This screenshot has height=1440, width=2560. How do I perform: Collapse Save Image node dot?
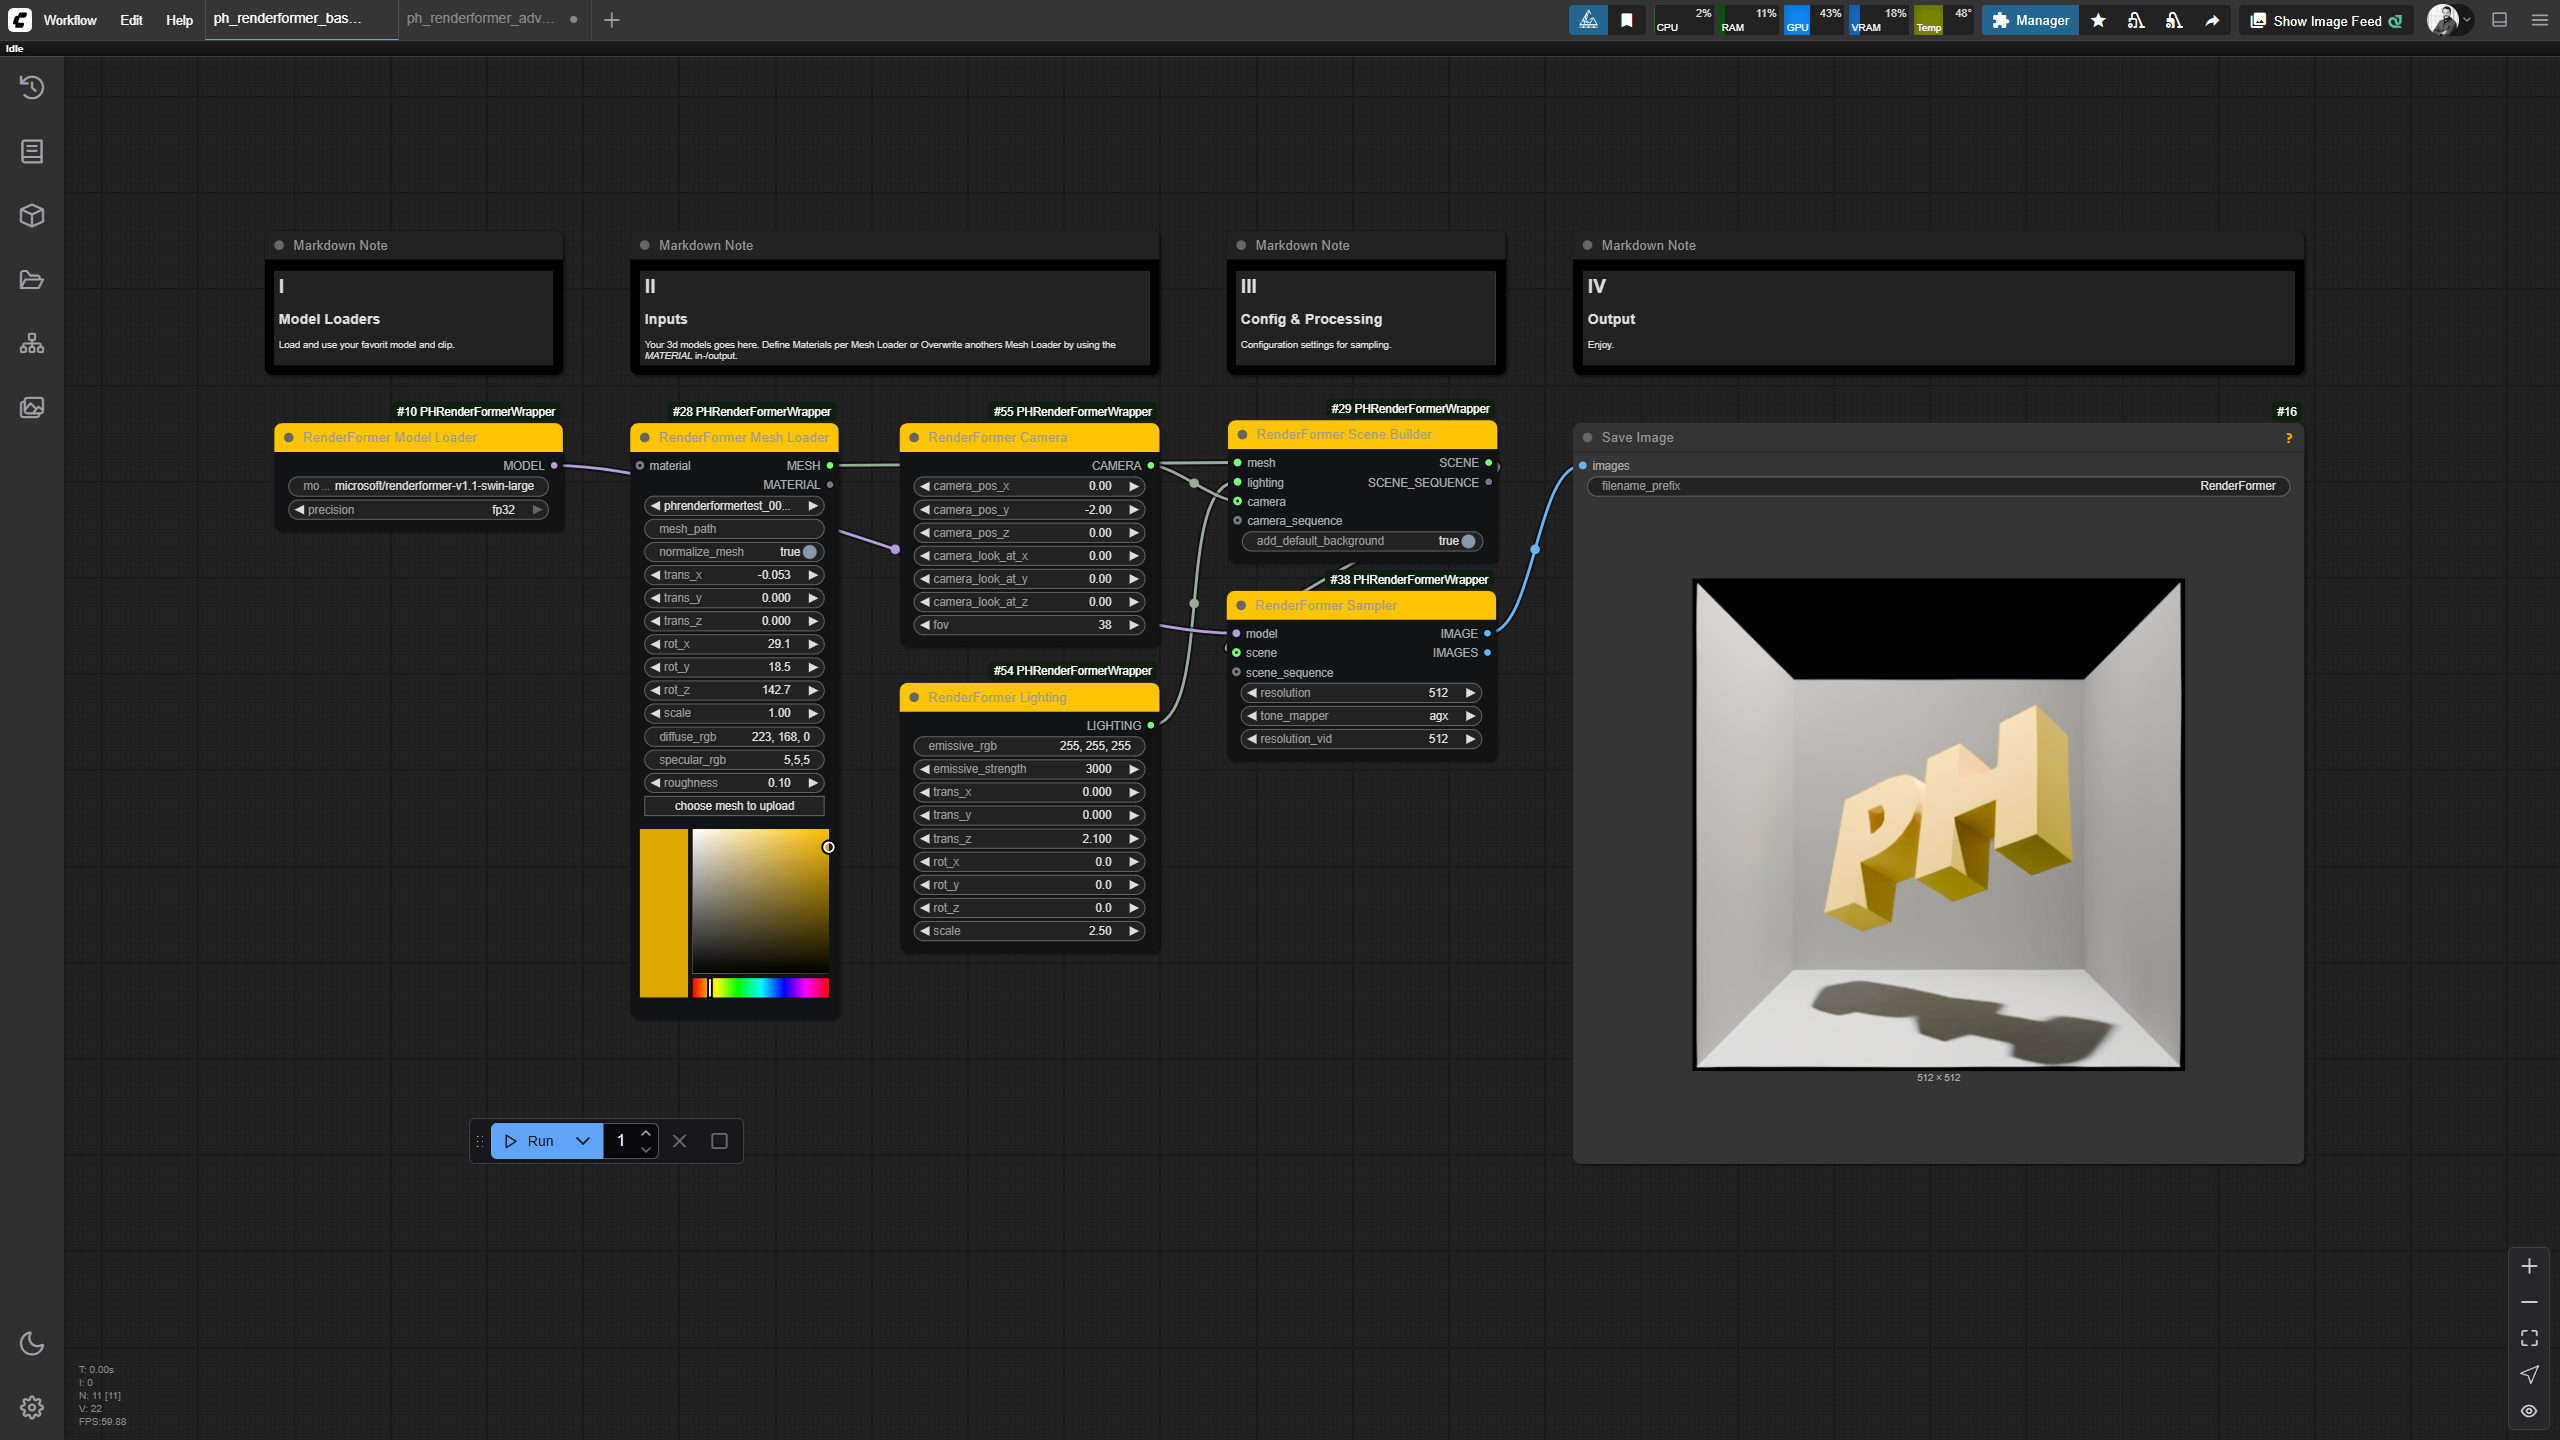(x=1587, y=438)
